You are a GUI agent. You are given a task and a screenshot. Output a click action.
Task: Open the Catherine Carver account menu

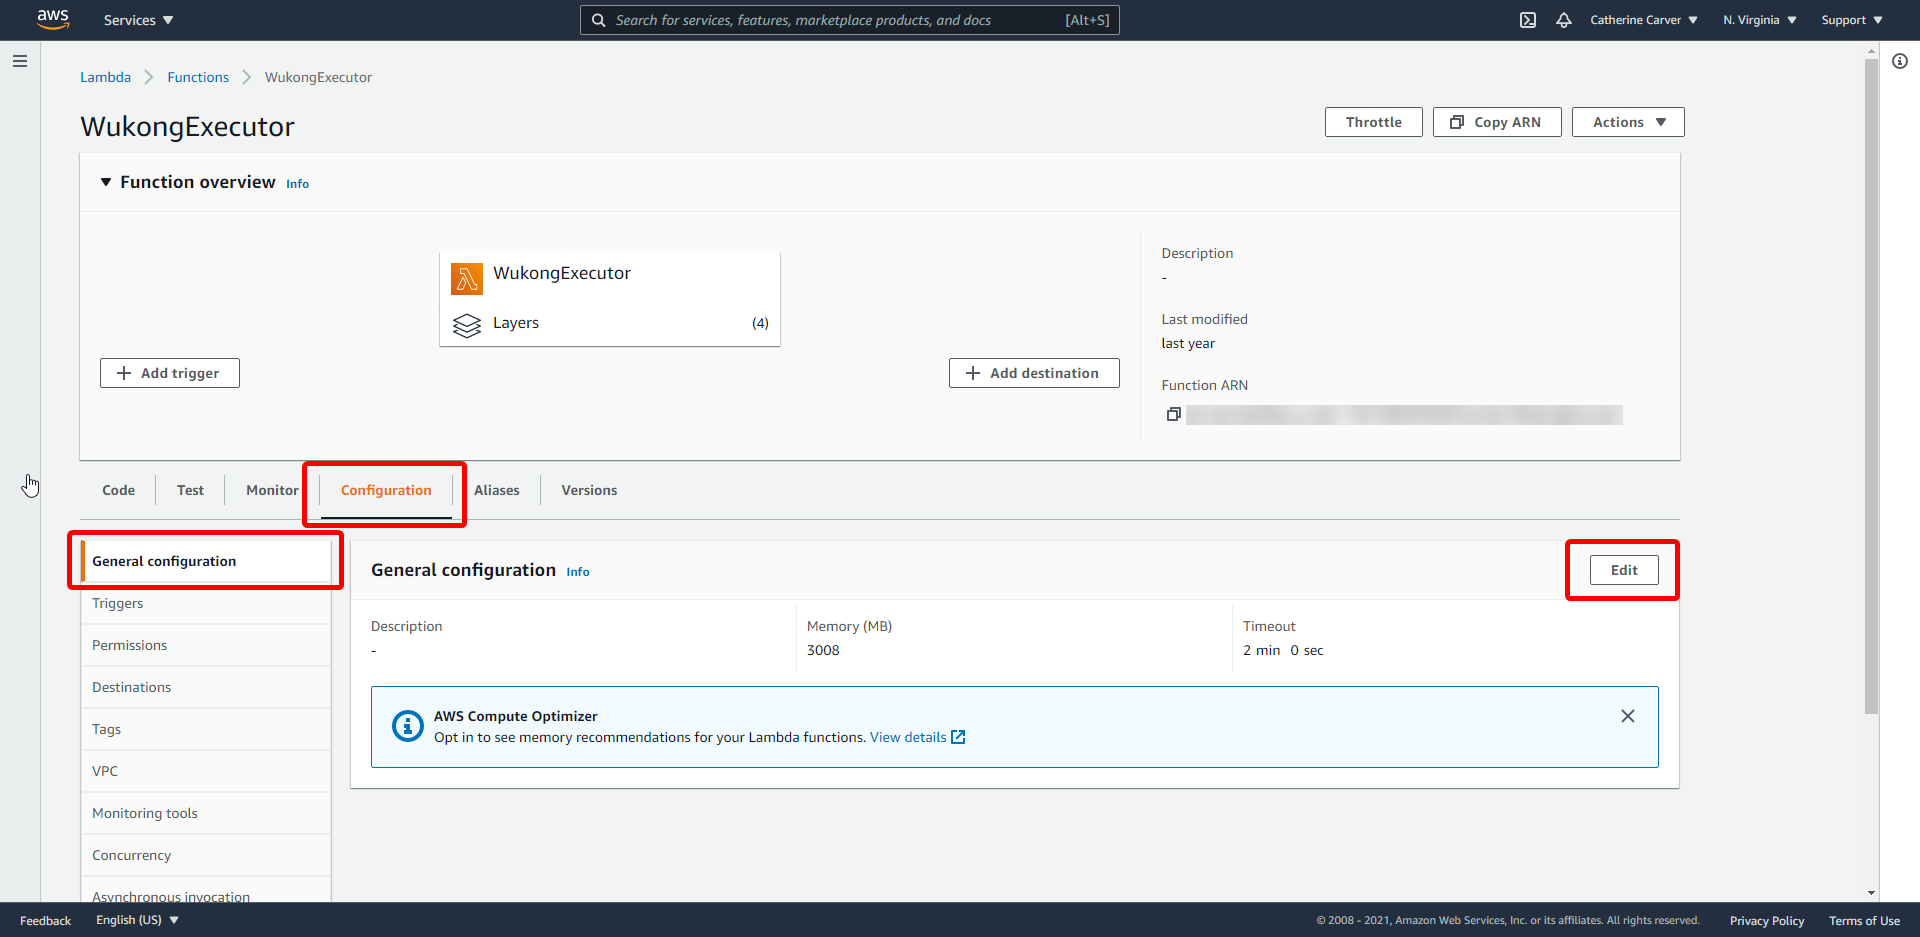(x=1644, y=20)
